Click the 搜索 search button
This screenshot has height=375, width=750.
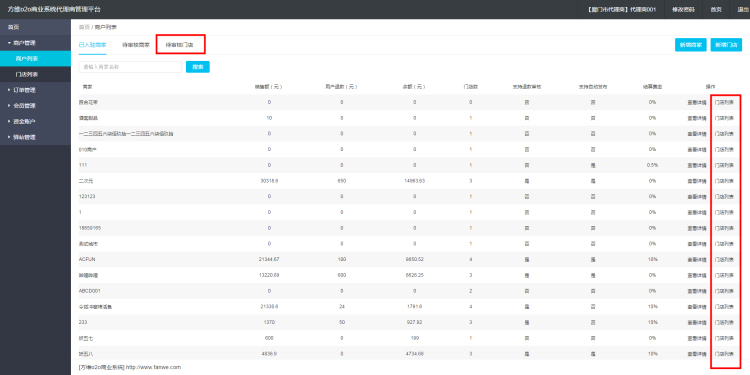tap(198, 67)
